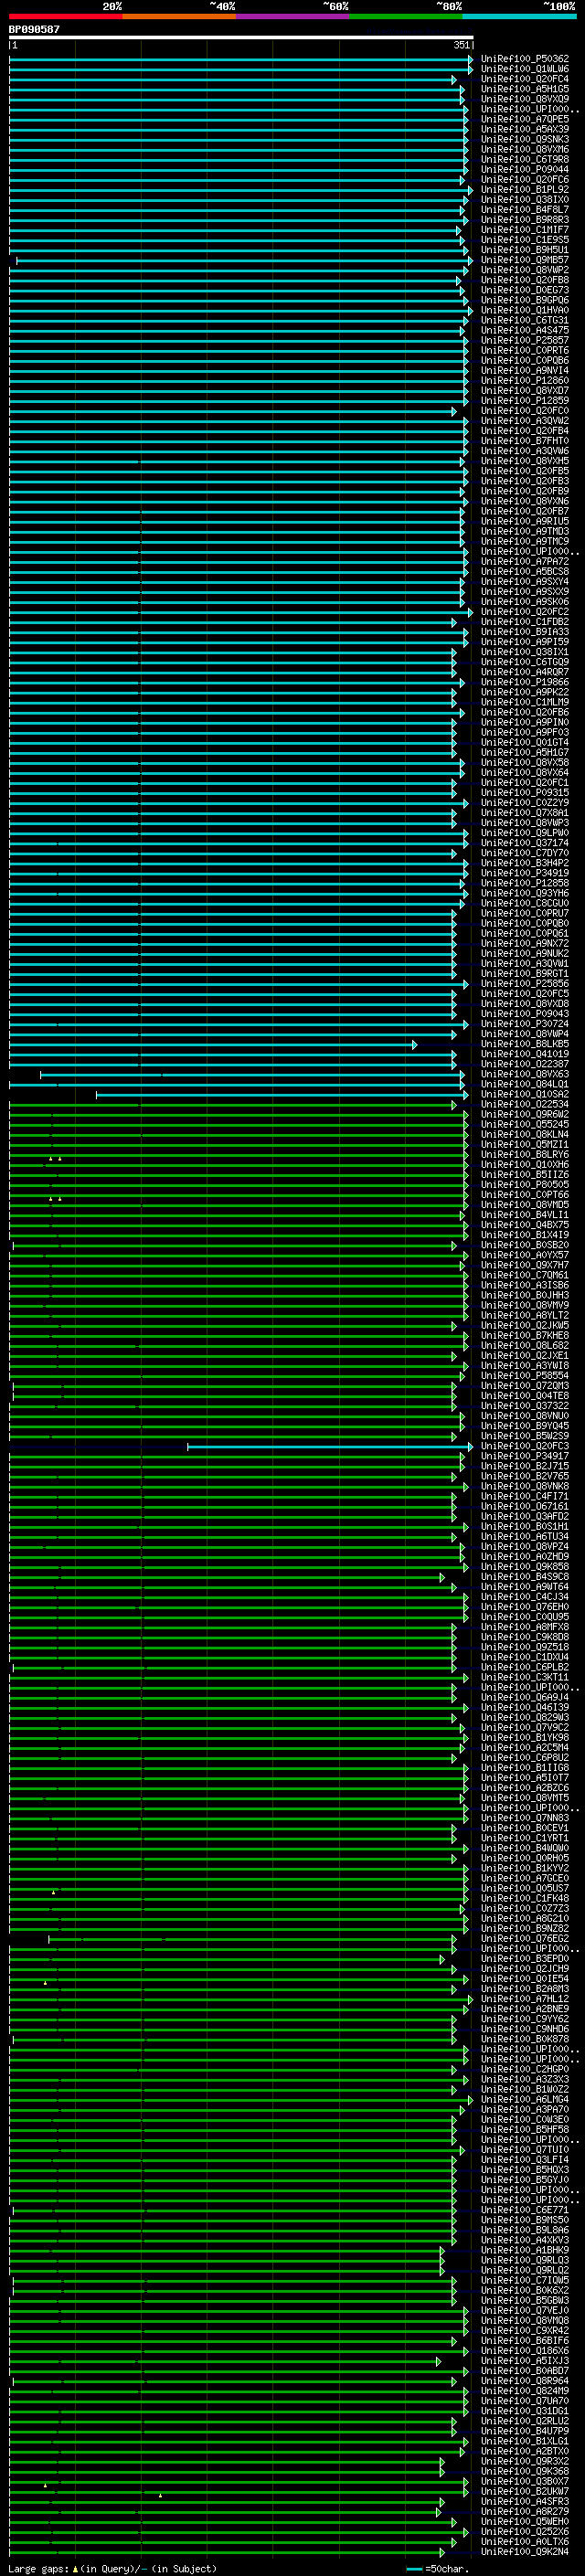Click hit label UniRef100_A5IXJ3
This screenshot has width=585, height=2576.
[525, 2360]
